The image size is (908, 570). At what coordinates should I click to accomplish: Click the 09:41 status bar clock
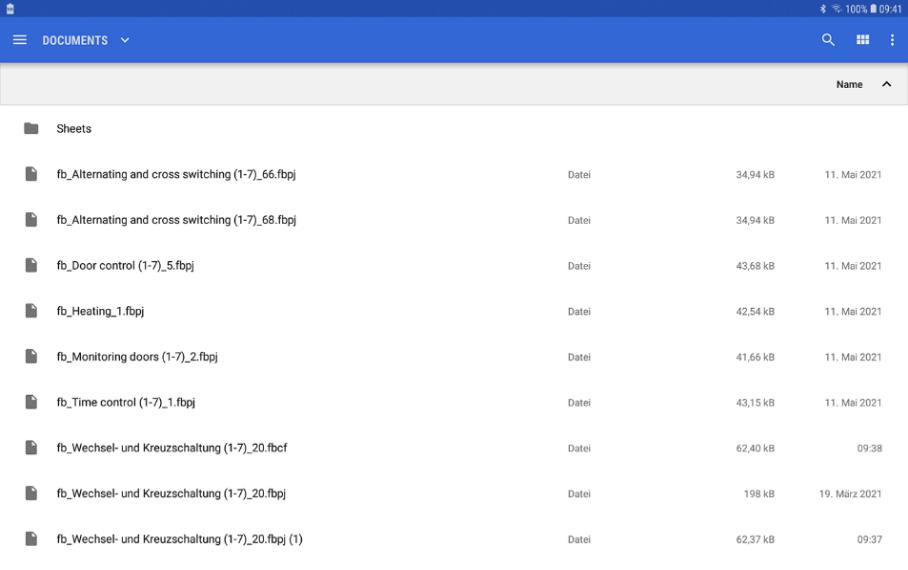coord(891,9)
